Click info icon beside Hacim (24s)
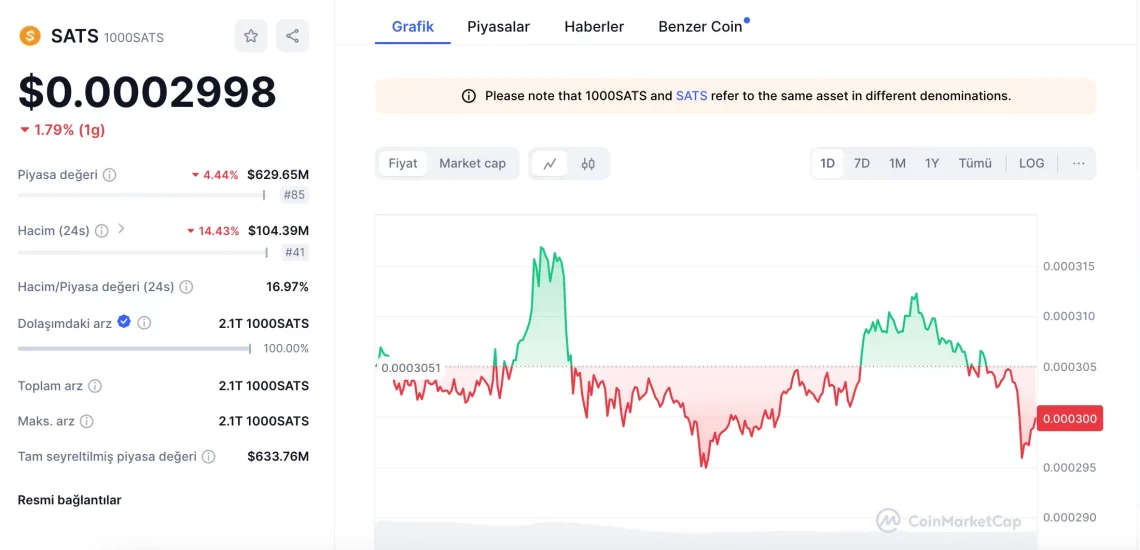Image resolution: width=1140 pixels, height=550 pixels. (101, 231)
